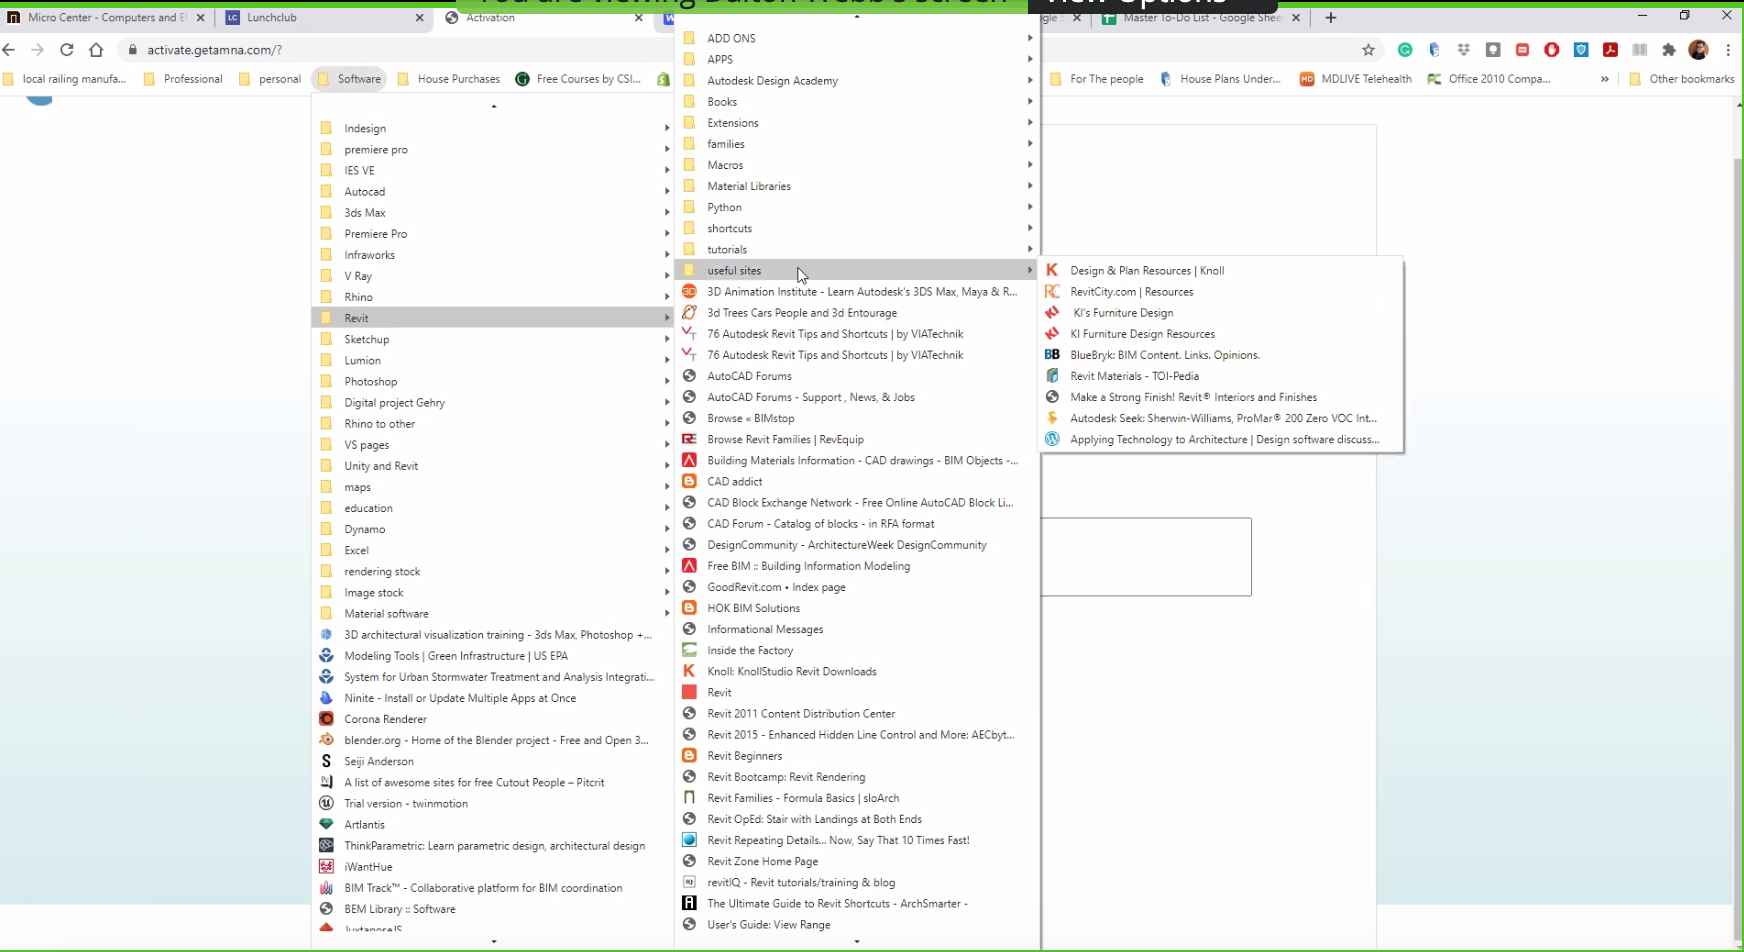Open Design & Plan Resources Knoll bookmark
This screenshot has height=952, width=1744.
pos(1222,270)
